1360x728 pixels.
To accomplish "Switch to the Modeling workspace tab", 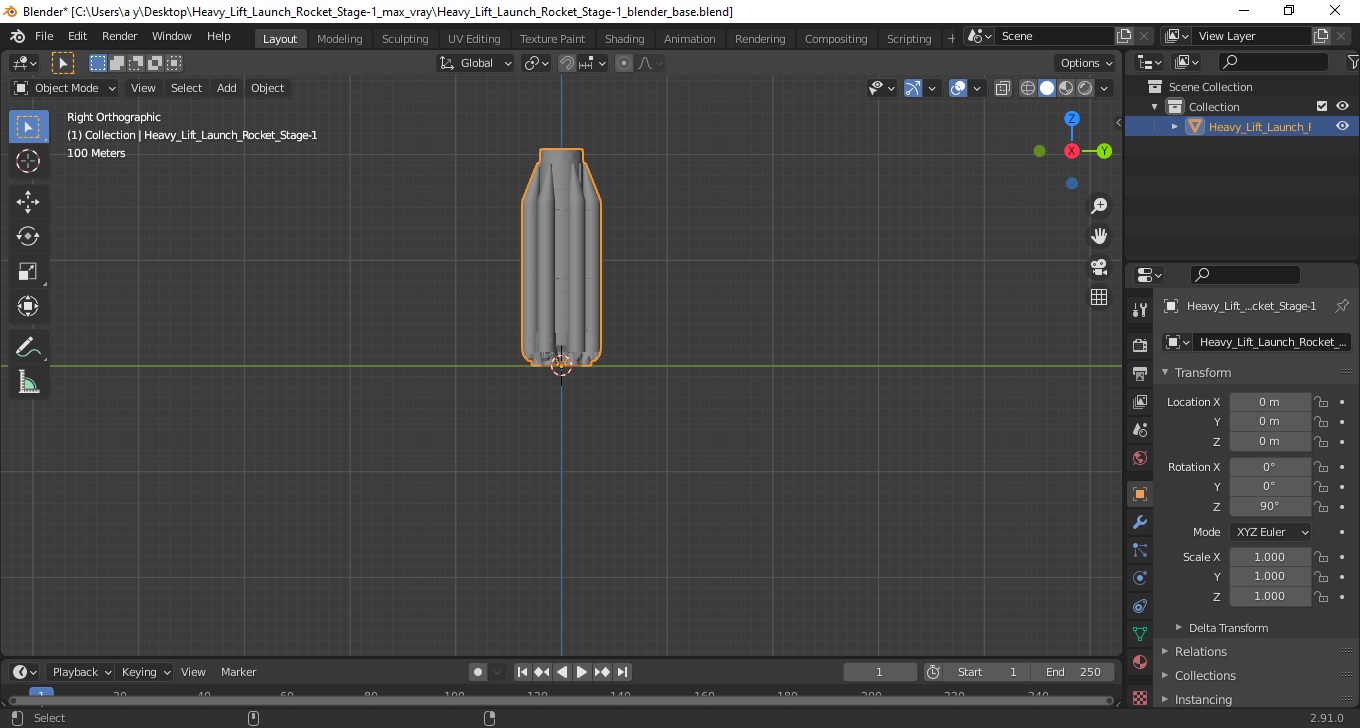I will pos(339,39).
